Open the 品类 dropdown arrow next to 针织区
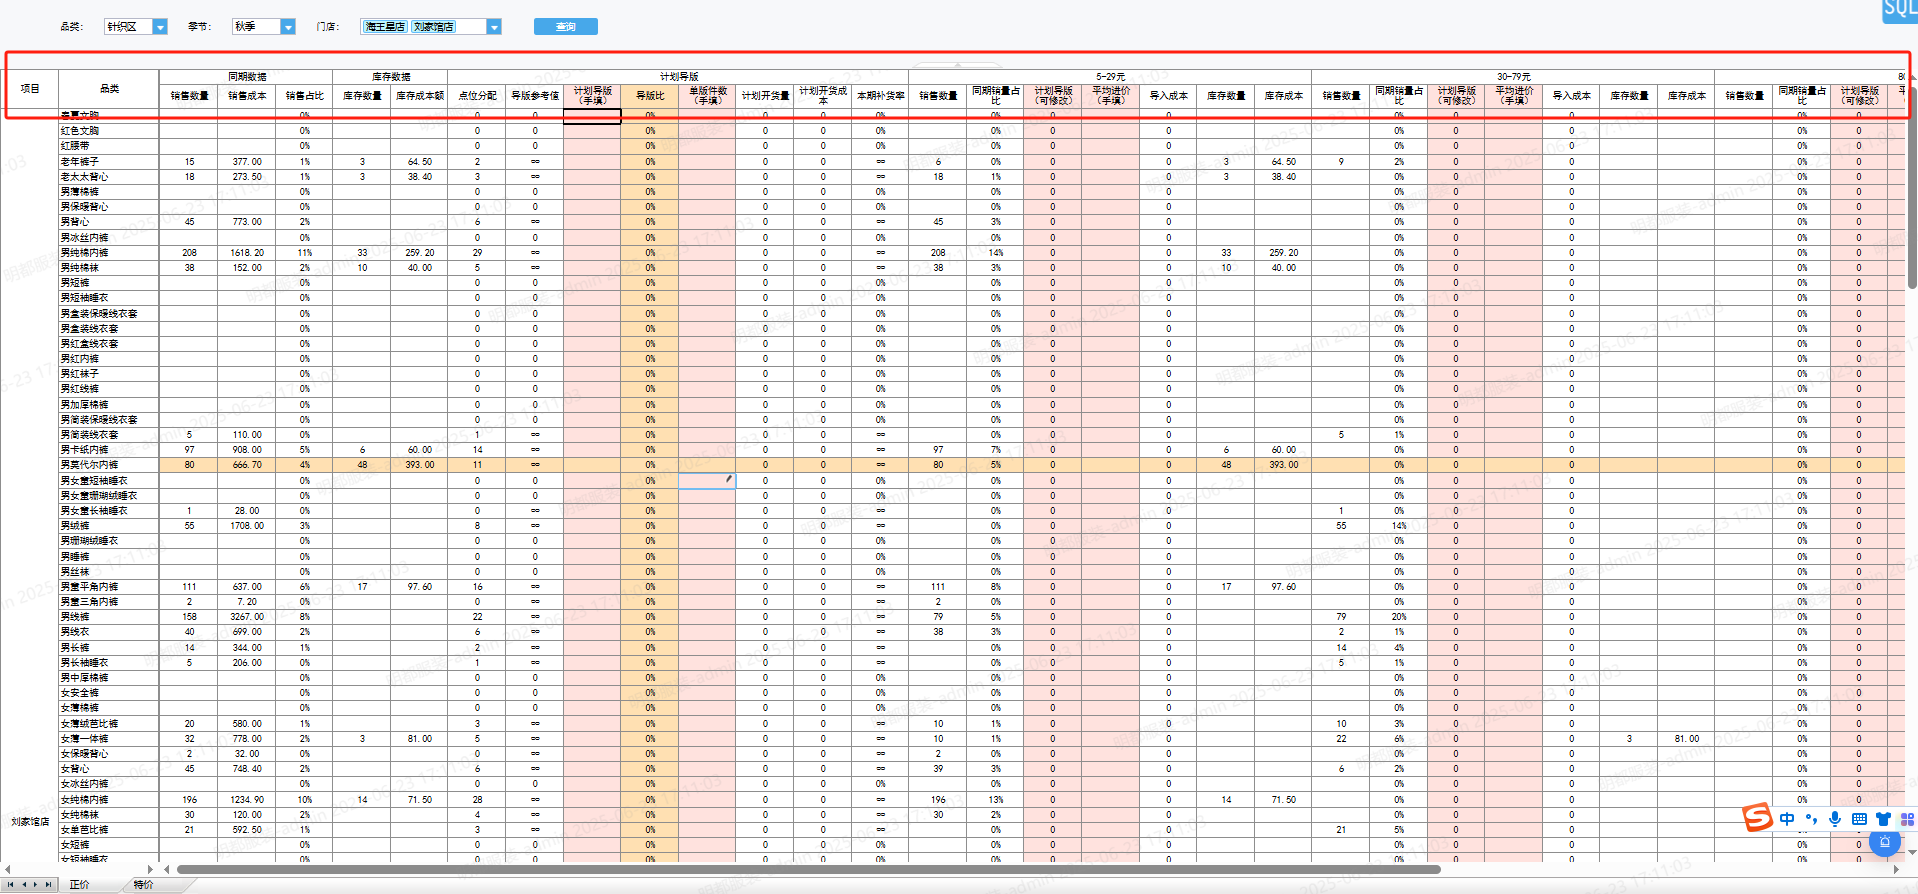This screenshot has height=894, width=1918. pos(160,27)
